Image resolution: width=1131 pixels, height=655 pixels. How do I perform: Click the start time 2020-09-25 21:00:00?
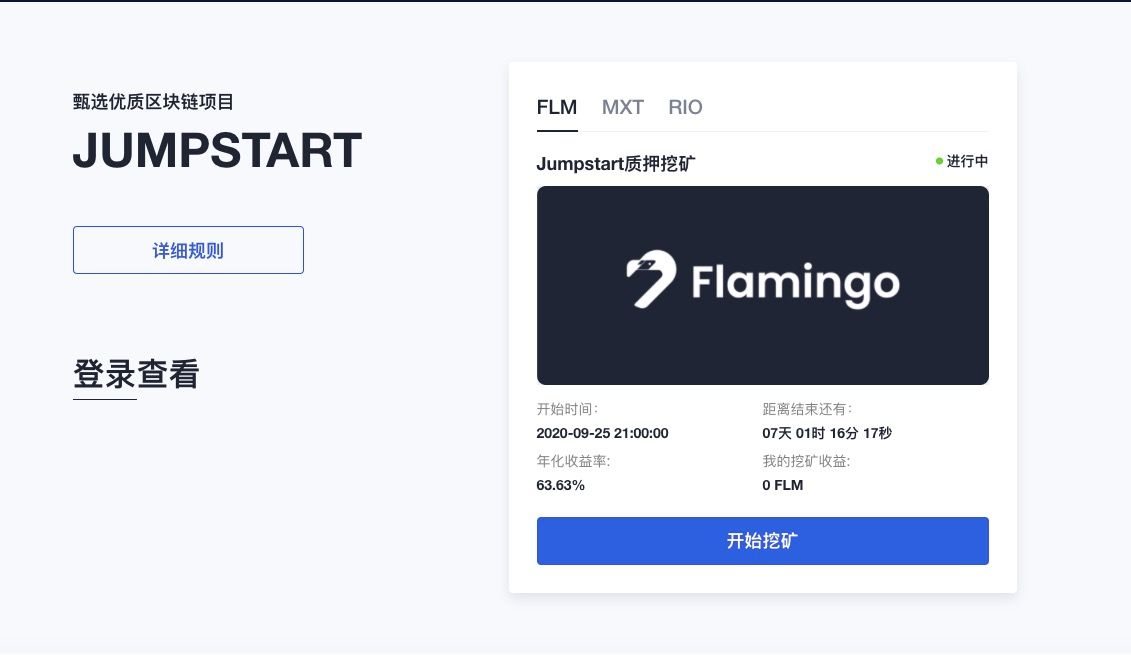(x=602, y=434)
